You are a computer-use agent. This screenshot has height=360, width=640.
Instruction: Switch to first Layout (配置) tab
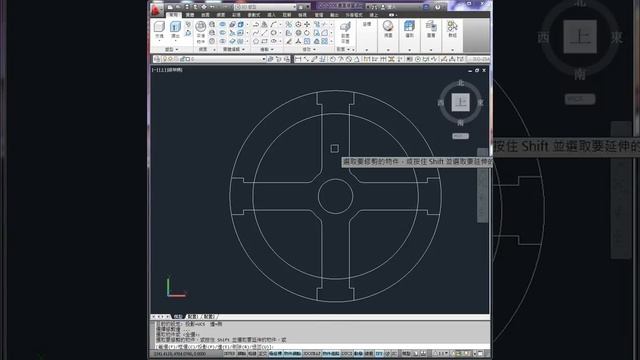tap(193, 317)
